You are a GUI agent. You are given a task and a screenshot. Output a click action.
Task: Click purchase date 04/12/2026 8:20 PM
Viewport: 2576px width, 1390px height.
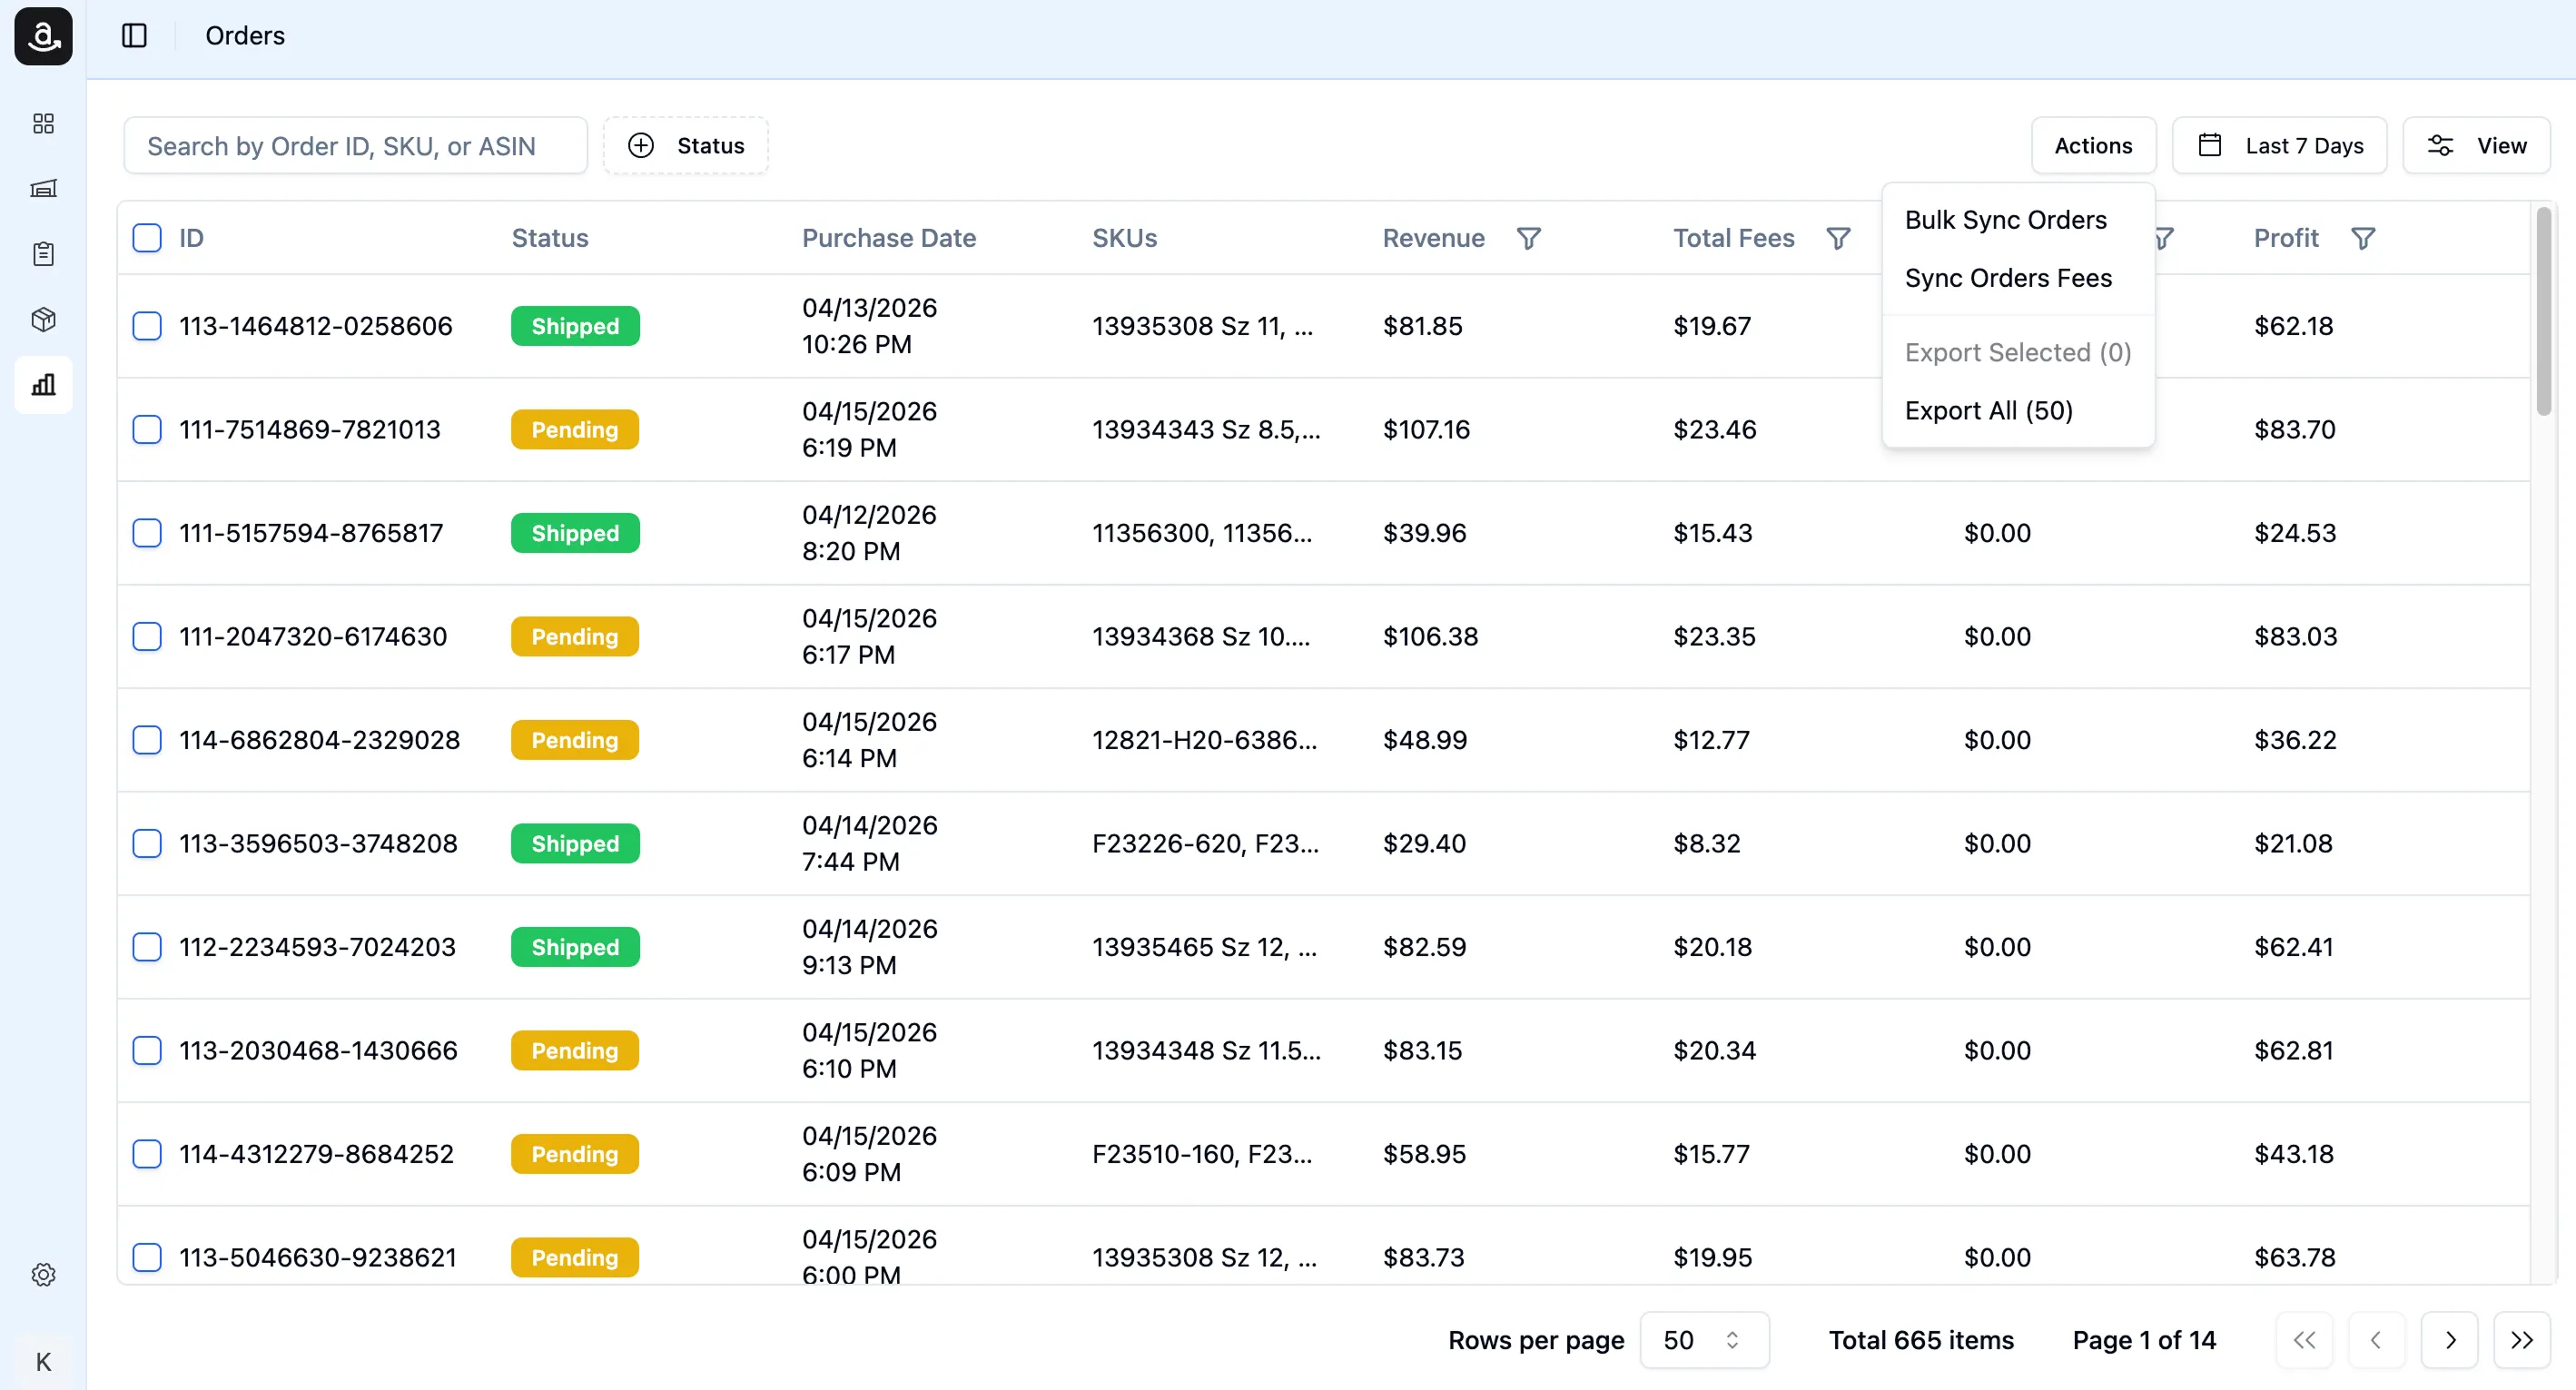pos(869,533)
